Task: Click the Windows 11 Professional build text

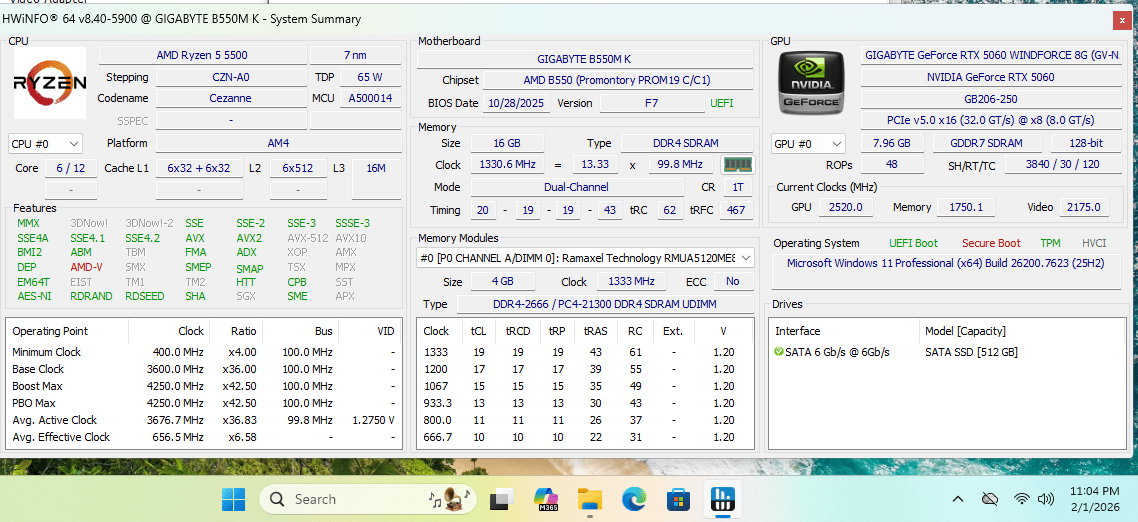Action: pos(945,263)
